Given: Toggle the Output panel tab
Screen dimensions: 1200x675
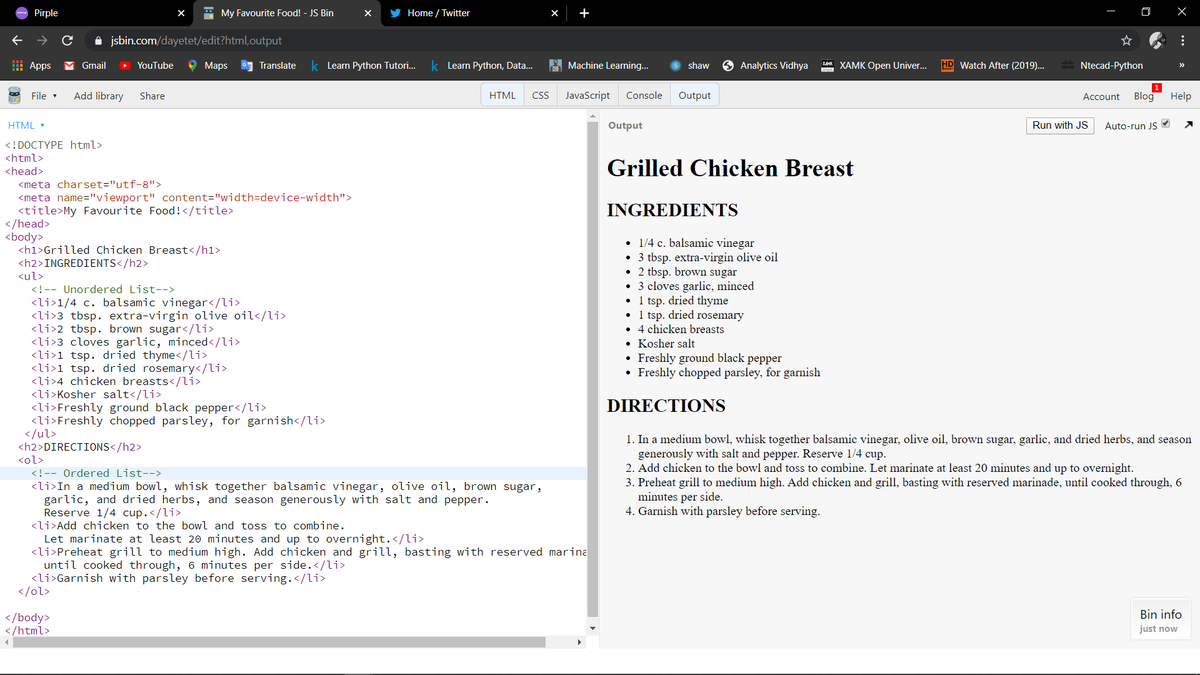Looking at the screenshot, I should click(694, 95).
